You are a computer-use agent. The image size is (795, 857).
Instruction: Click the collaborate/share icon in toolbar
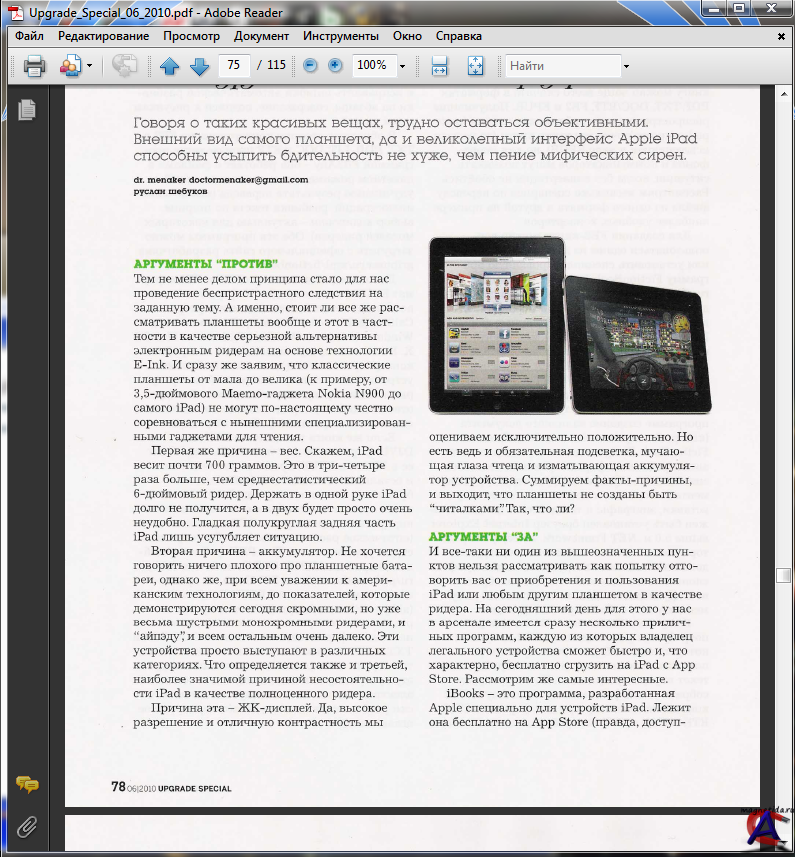tap(70, 66)
